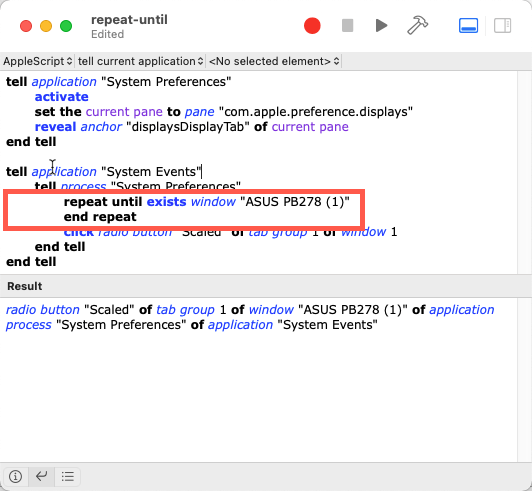Screen dimensions: 532x491
Task: Switch to the Result reply arrow view
Action: [41, 476]
